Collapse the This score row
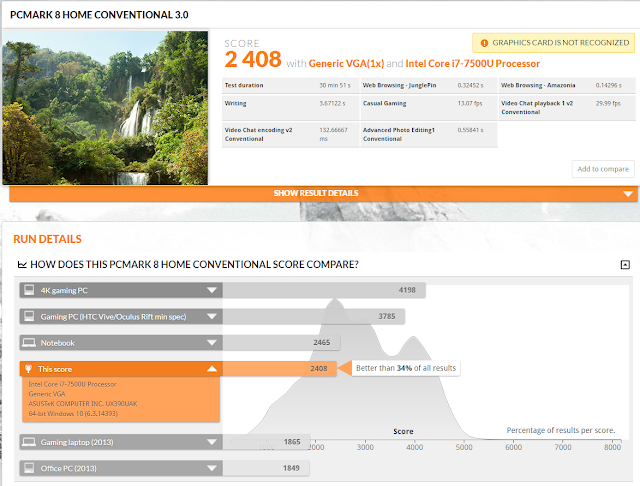640x486 pixels. tap(121, 369)
